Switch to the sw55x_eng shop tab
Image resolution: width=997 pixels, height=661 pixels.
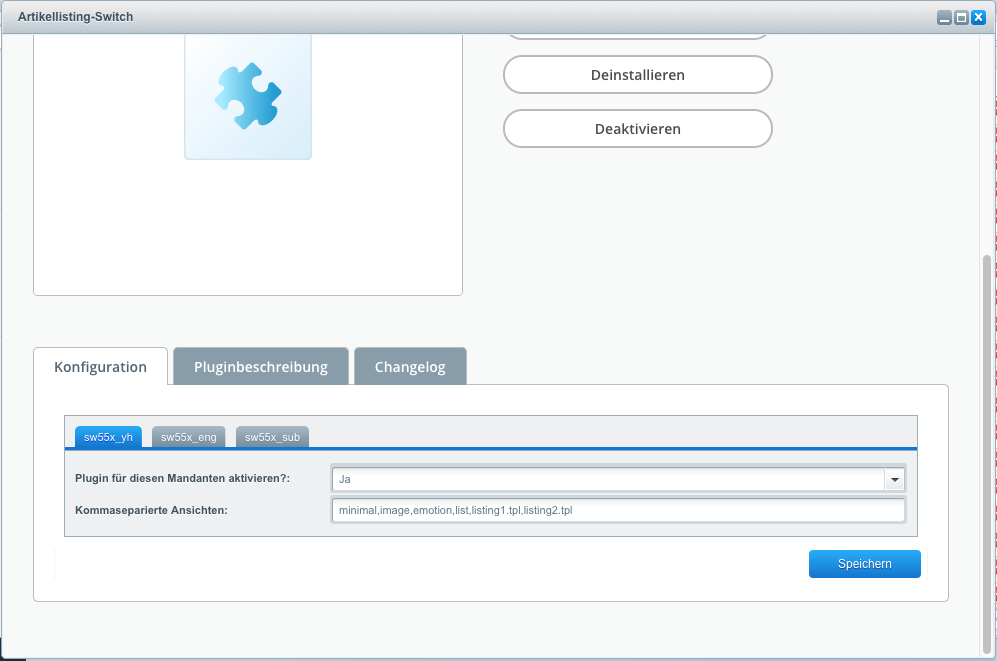coord(188,437)
